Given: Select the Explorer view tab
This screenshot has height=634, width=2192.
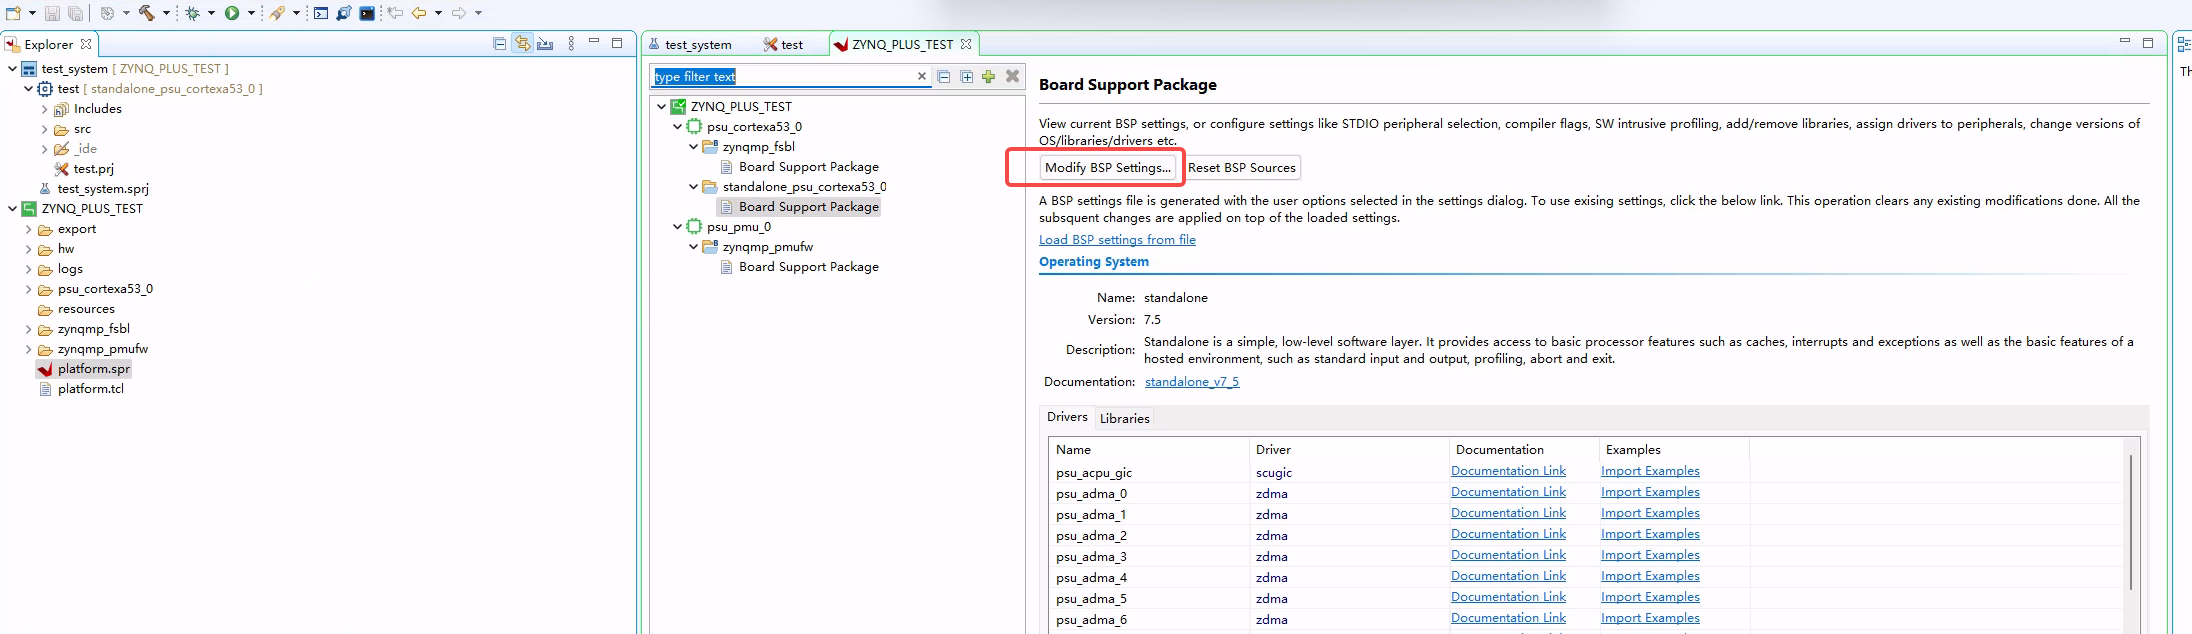Looking at the screenshot, I should pos(48,44).
